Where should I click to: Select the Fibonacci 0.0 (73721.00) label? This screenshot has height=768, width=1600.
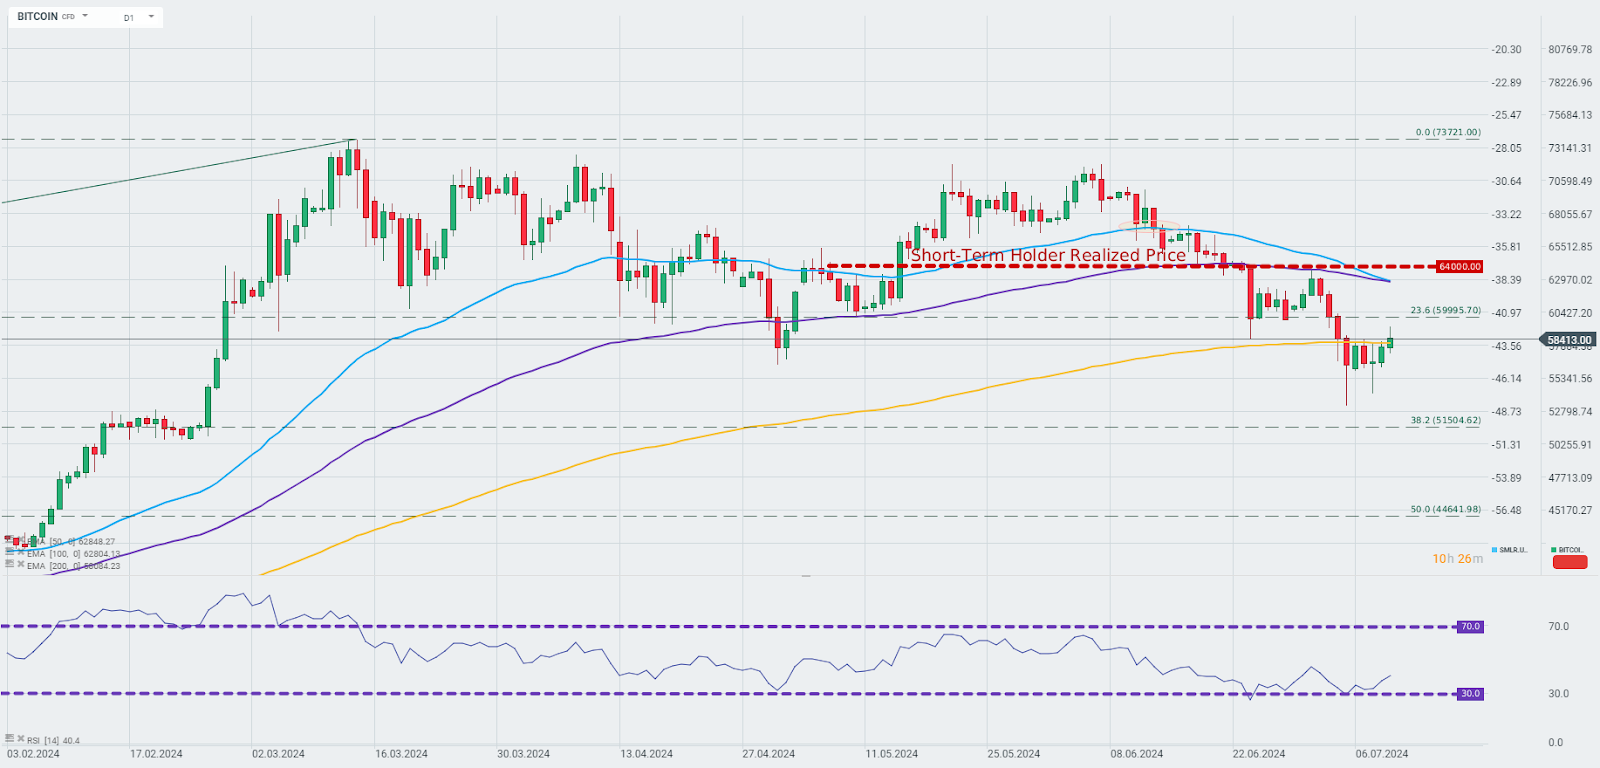click(x=1448, y=132)
